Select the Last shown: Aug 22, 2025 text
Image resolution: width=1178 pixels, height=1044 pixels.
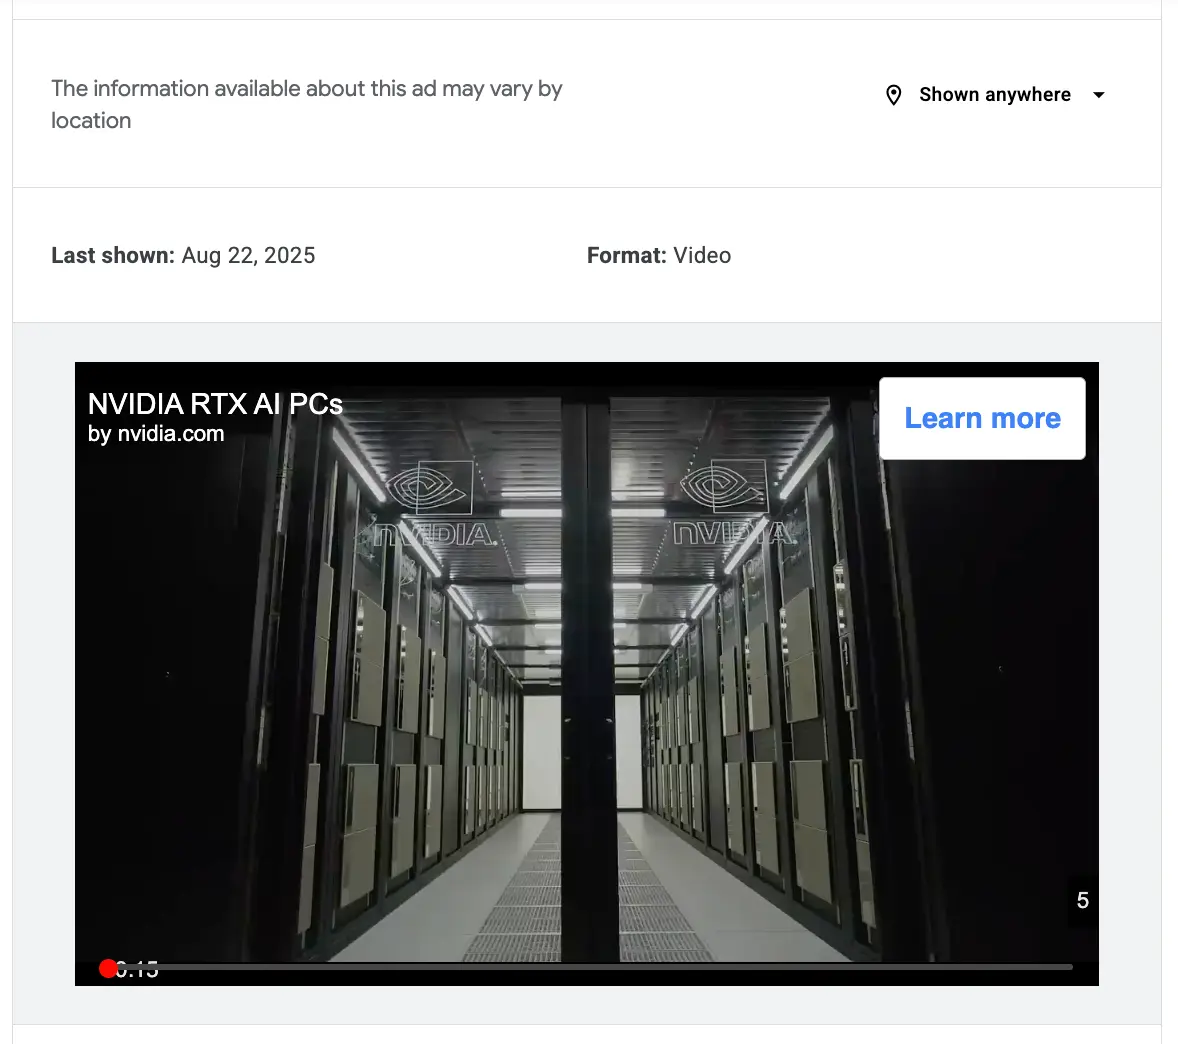click(183, 255)
